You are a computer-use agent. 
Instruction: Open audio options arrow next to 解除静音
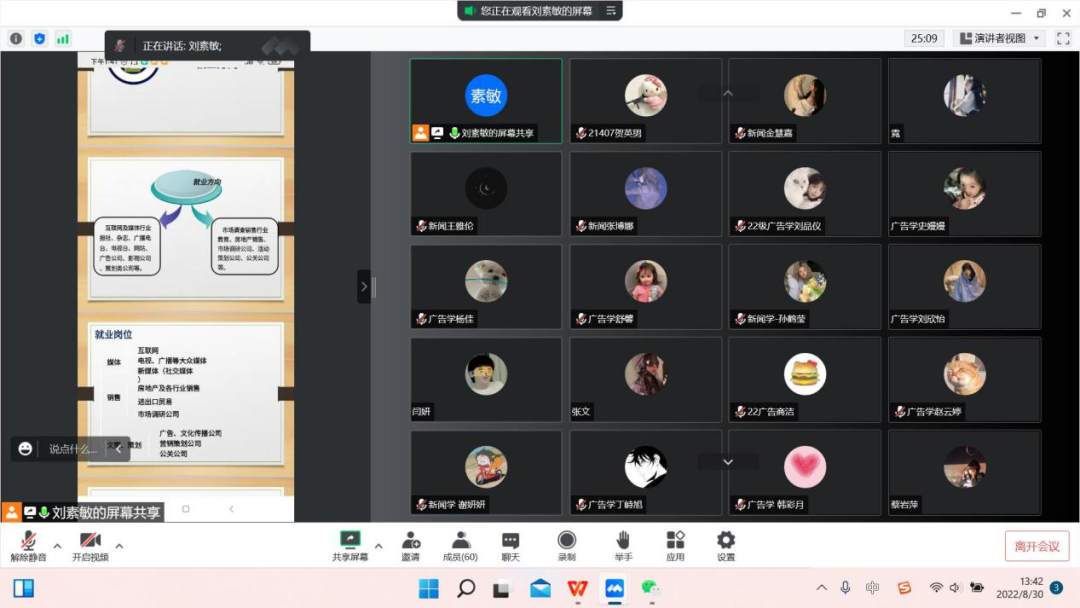(x=58, y=546)
